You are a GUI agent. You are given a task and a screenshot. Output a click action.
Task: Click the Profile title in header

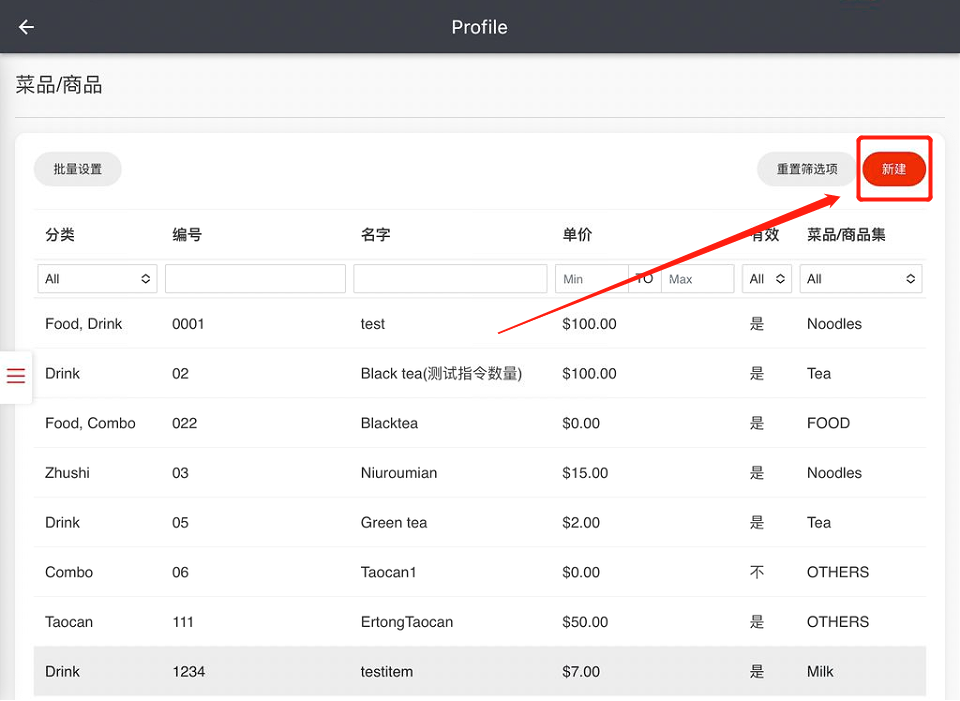(x=479, y=27)
